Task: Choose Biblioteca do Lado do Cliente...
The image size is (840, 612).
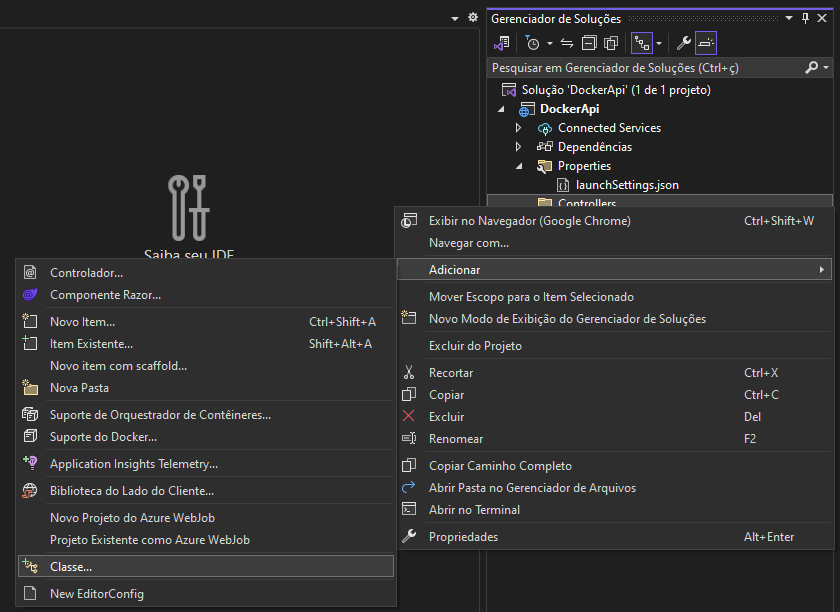Action: [206, 491]
